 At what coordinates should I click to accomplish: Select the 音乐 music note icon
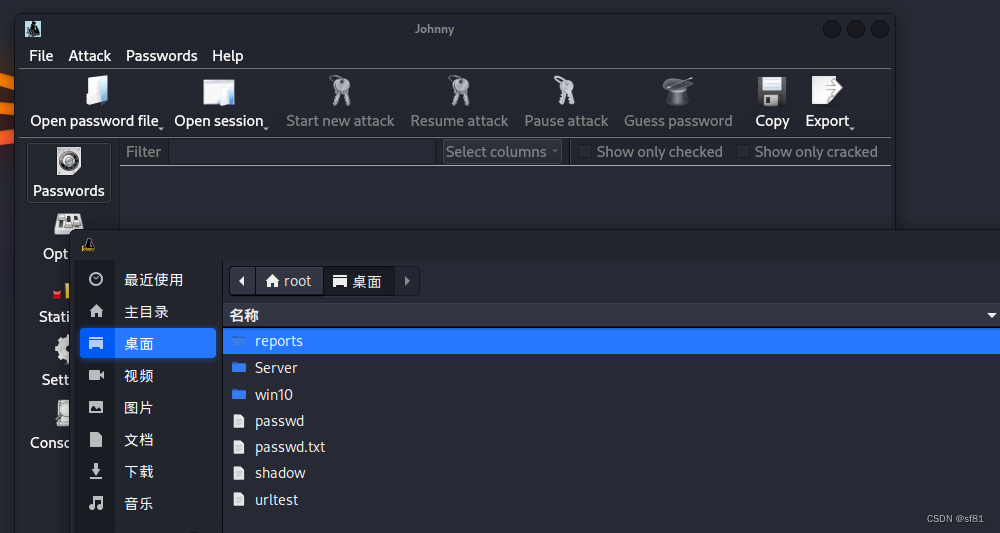pyautogui.click(x=96, y=503)
